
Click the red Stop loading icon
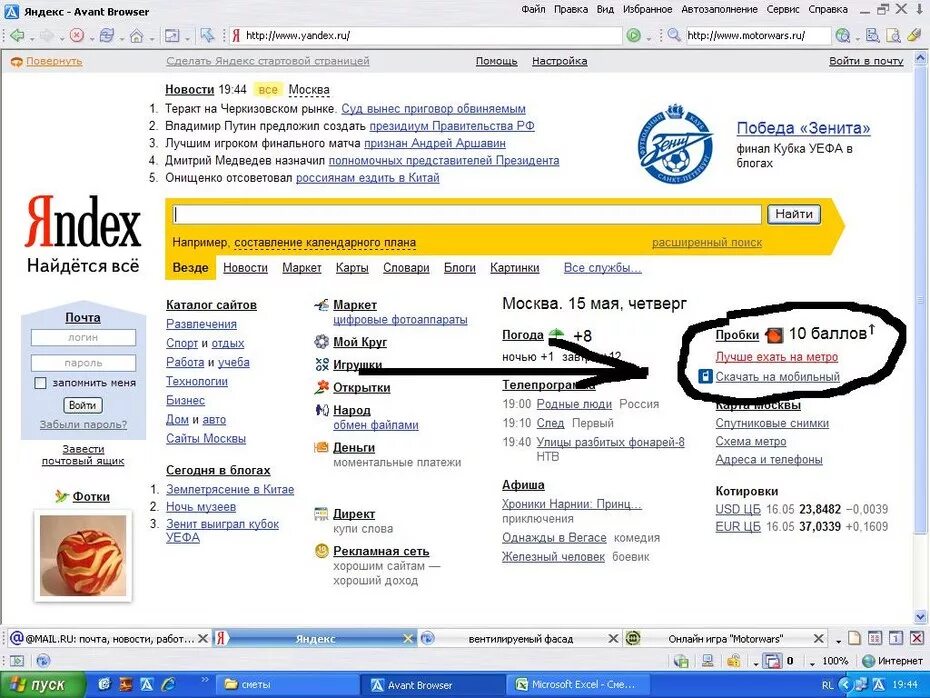click(77, 36)
